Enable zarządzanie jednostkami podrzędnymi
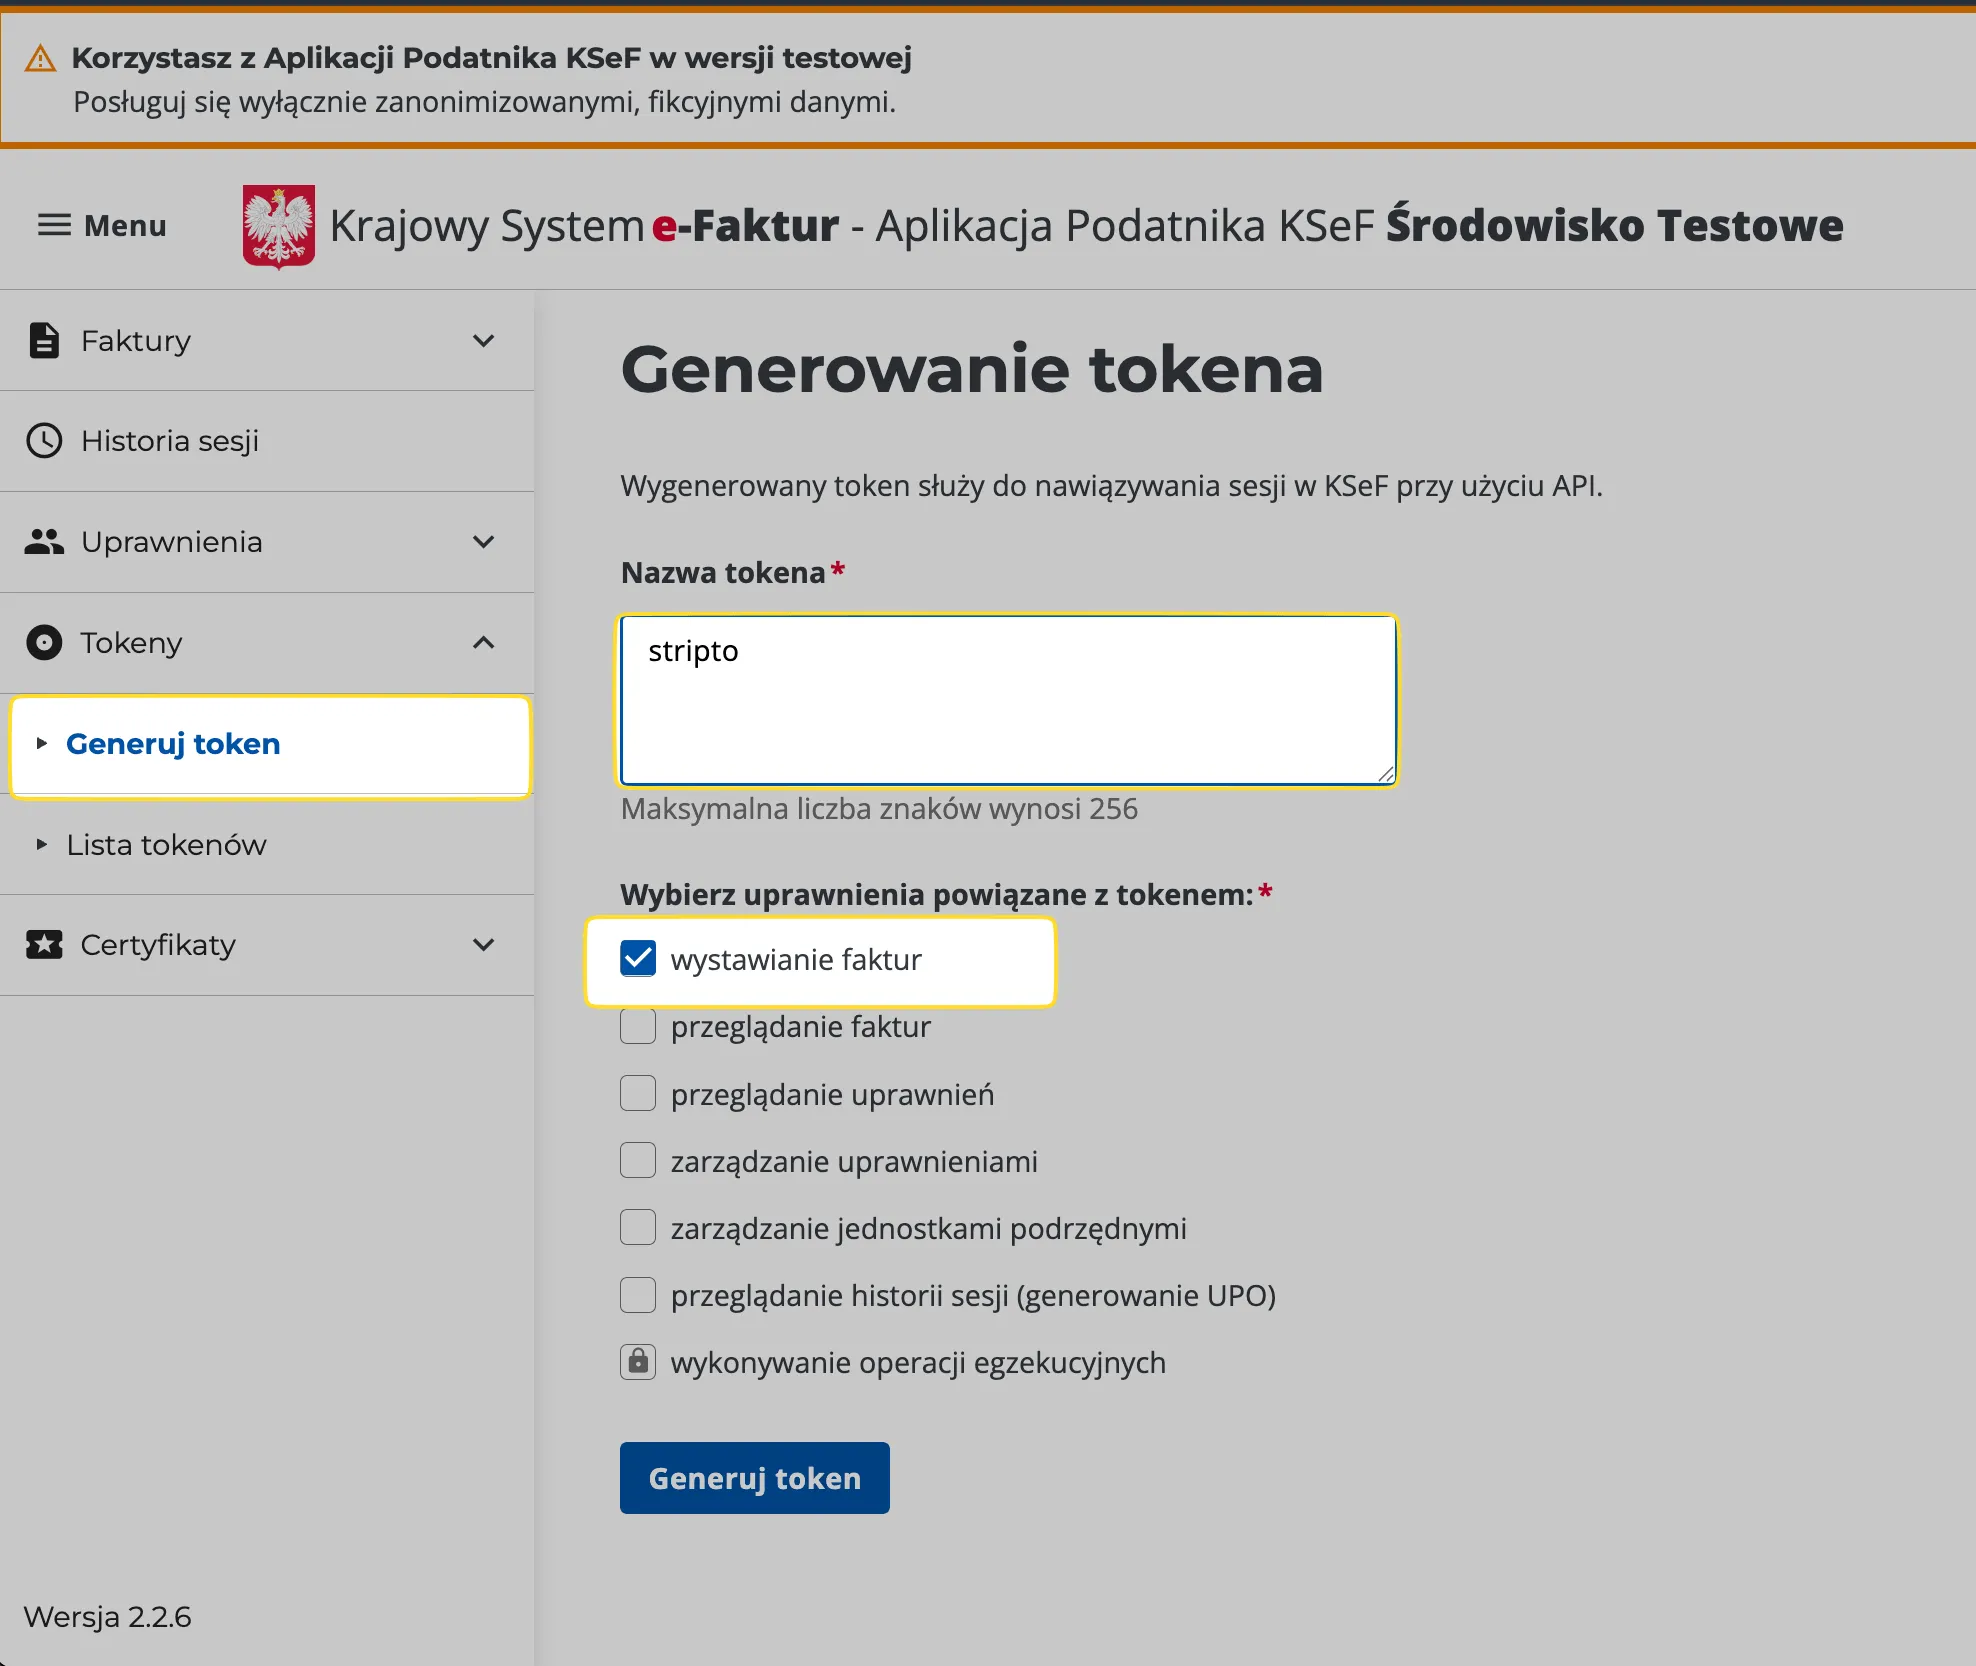Image resolution: width=1976 pixels, height=1666 pixels. [x=638, y=1227]
